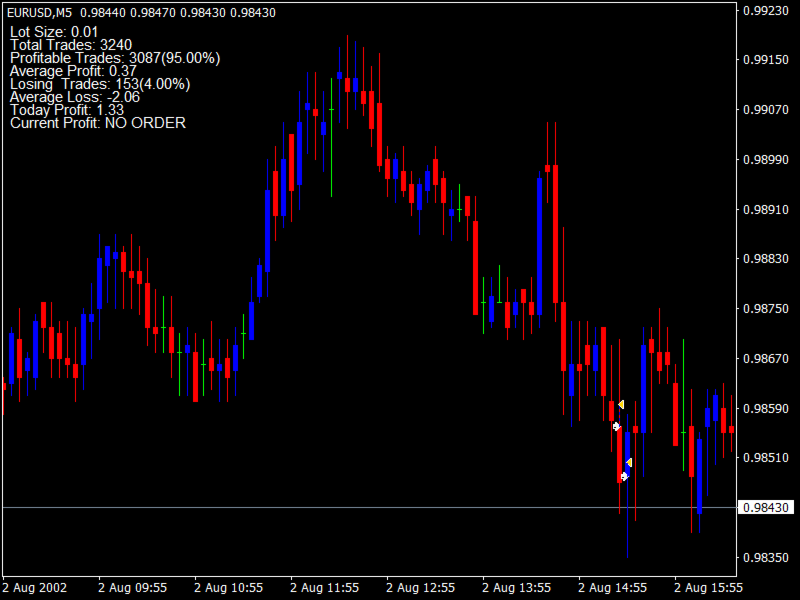Click the upper yellow trade-close arrow marker
The height and width of the screenshot is (600, 800).
coord(621,405)
